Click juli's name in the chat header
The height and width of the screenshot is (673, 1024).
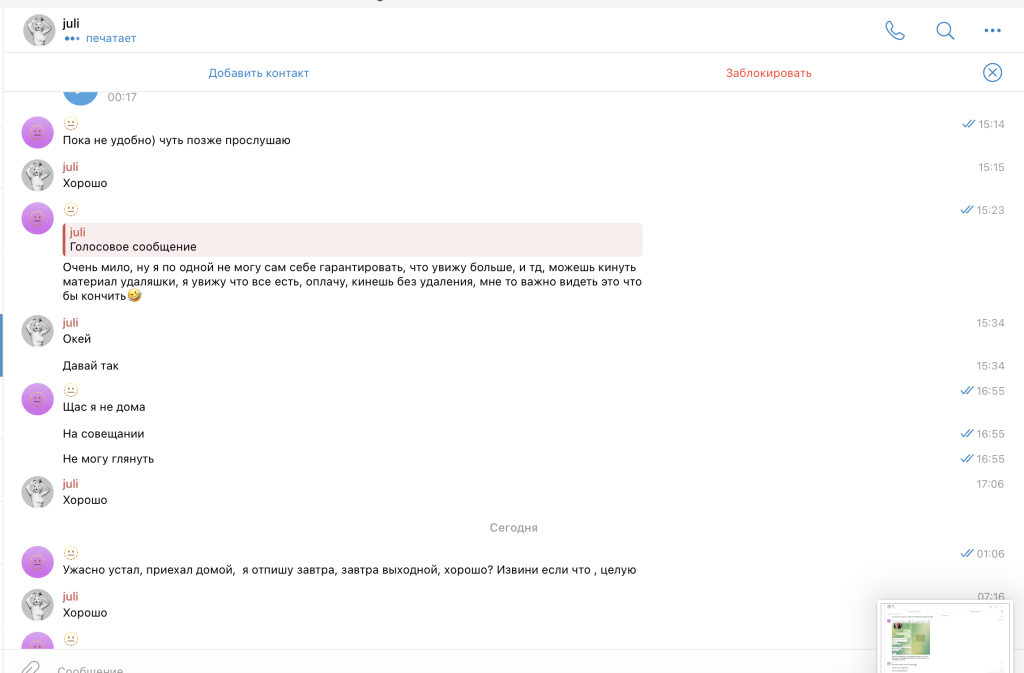click(x=71, y=23)
